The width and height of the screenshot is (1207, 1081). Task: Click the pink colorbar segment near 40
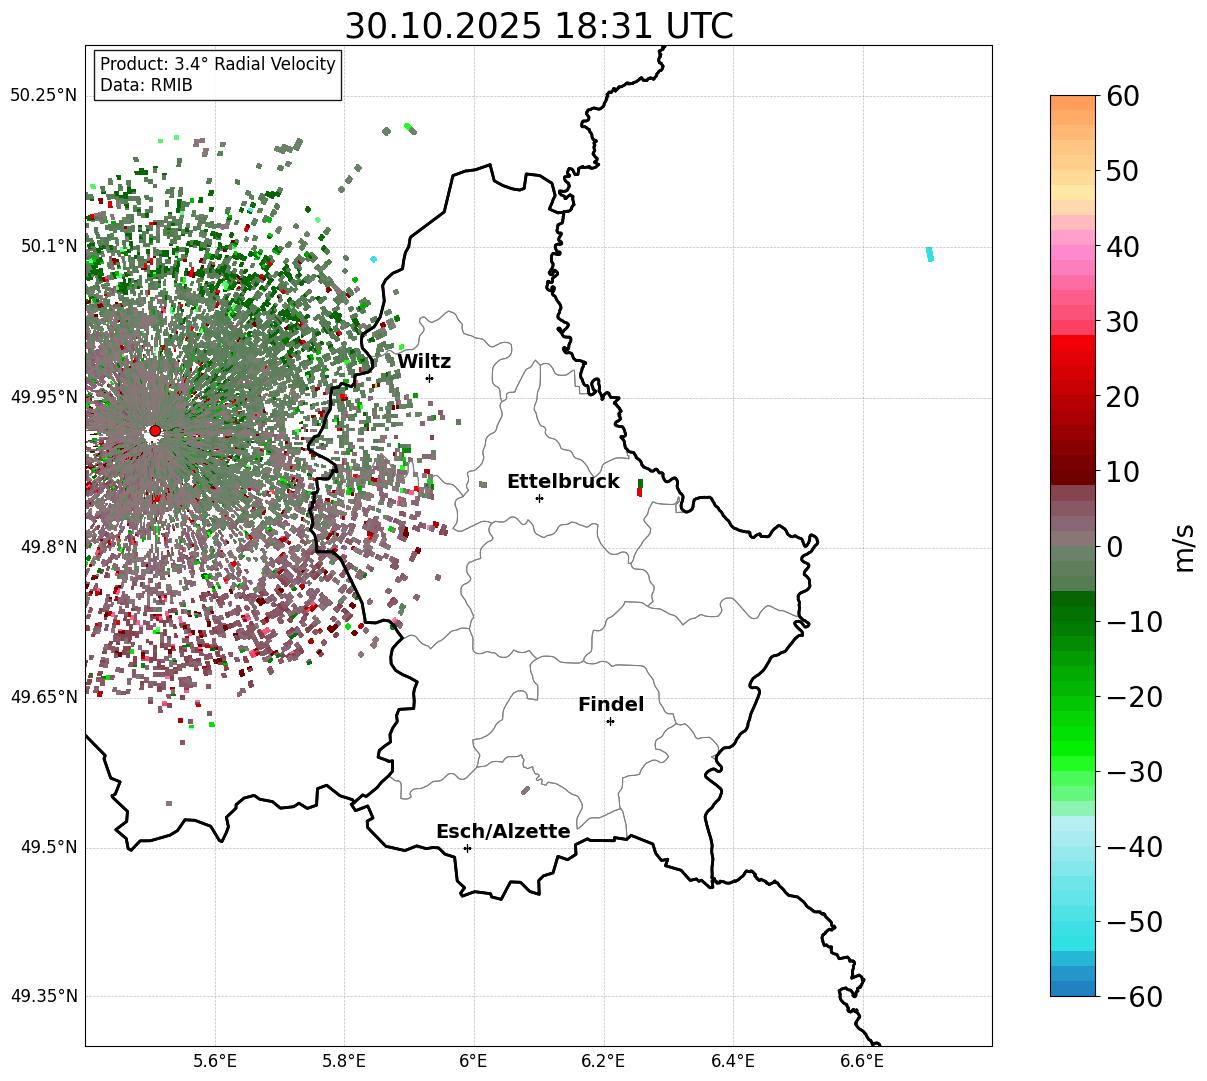[x=1073, y=253]
